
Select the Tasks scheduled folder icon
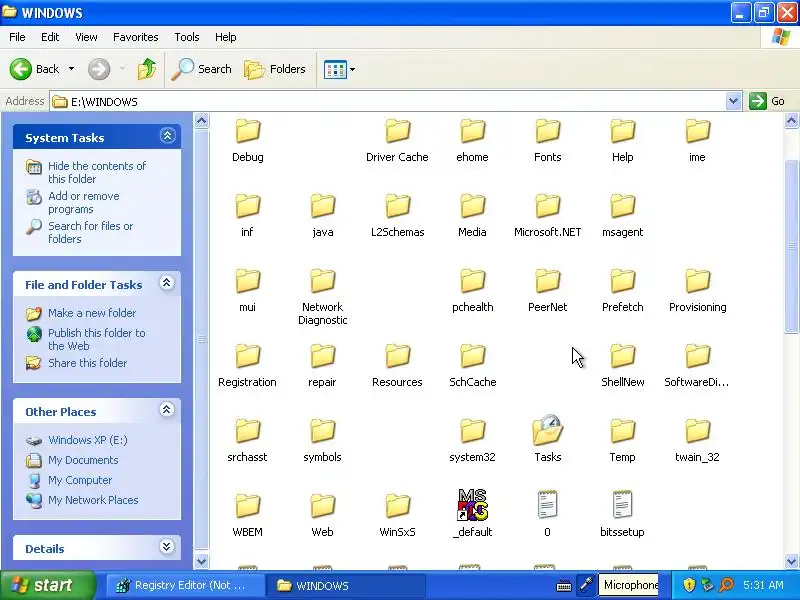click(x=547, y=430)
